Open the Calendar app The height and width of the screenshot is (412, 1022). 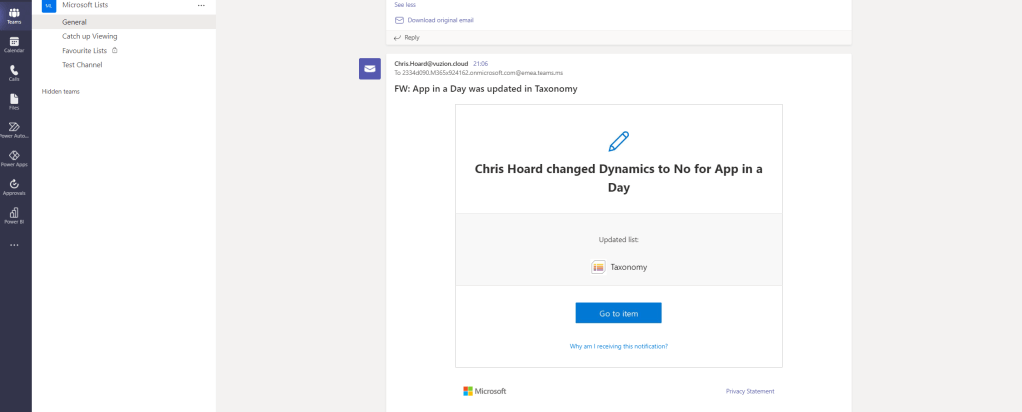(14, 44)
